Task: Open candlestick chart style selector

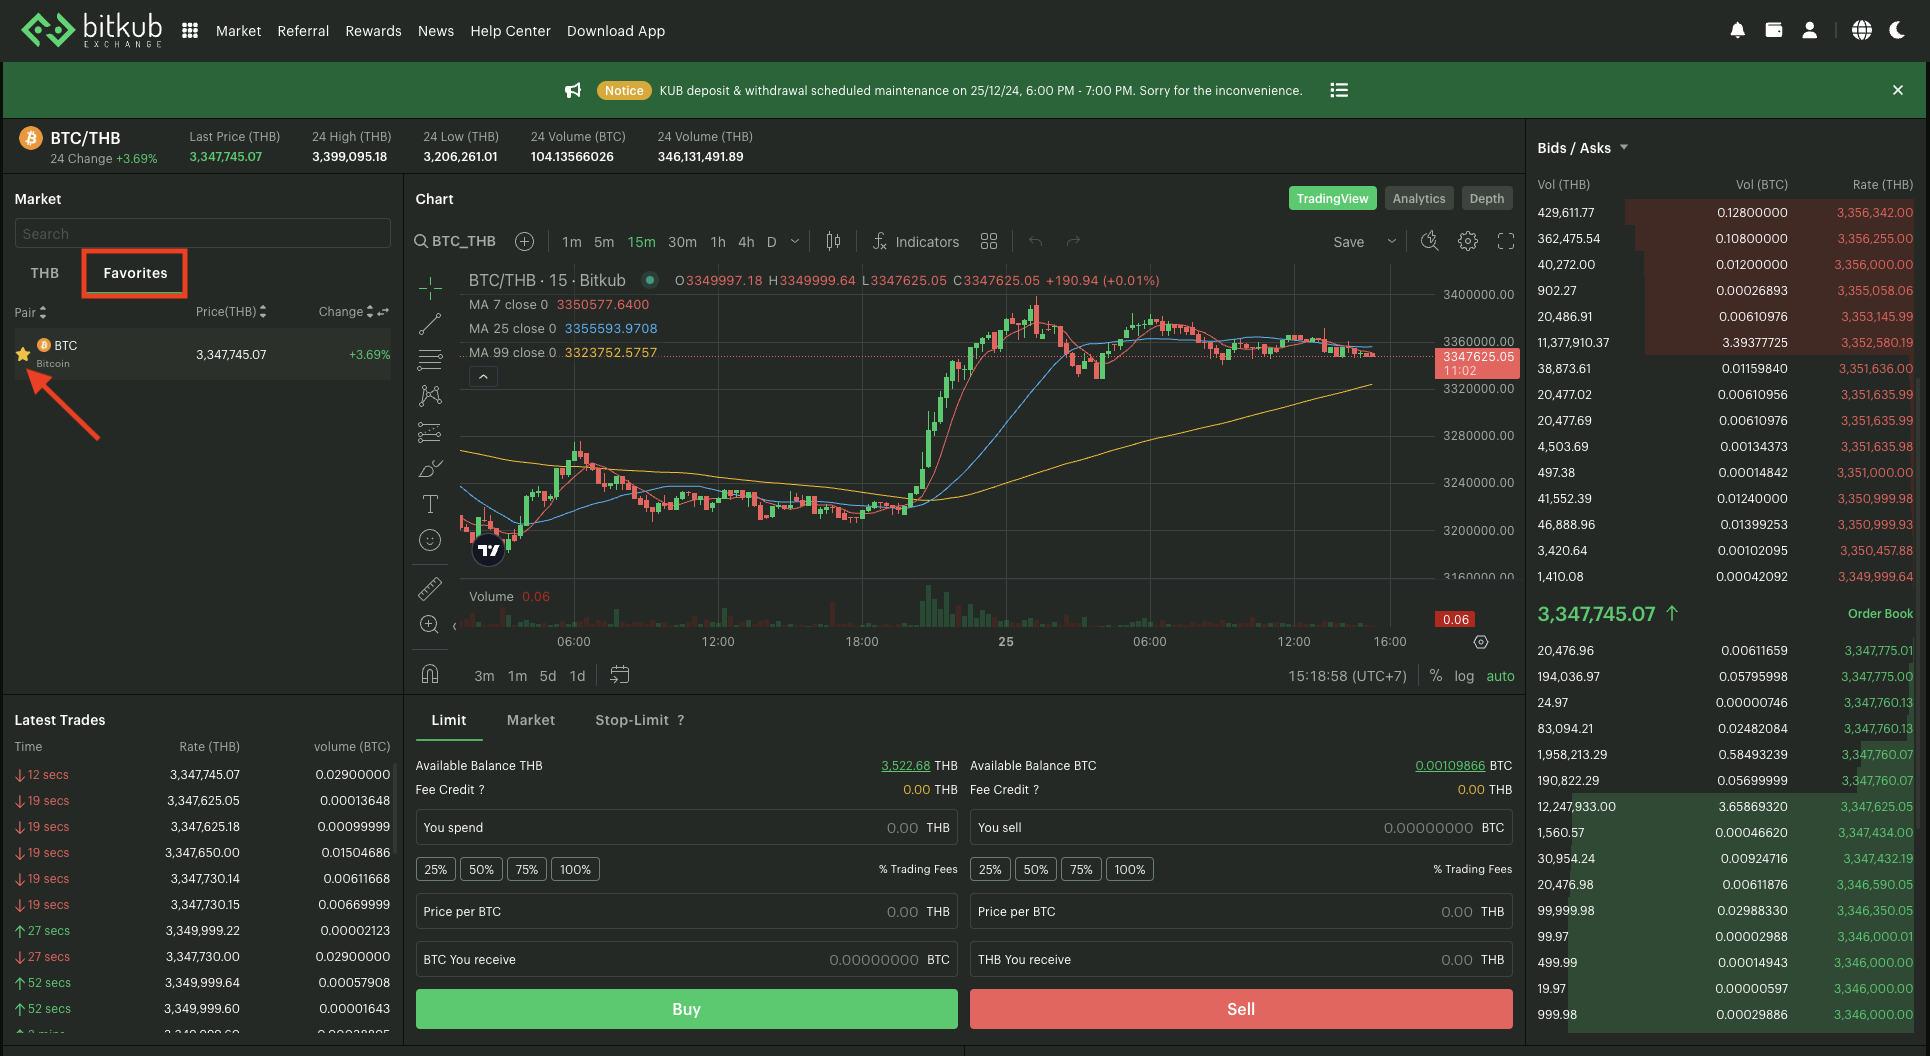Action: click(x=833, y=241)
